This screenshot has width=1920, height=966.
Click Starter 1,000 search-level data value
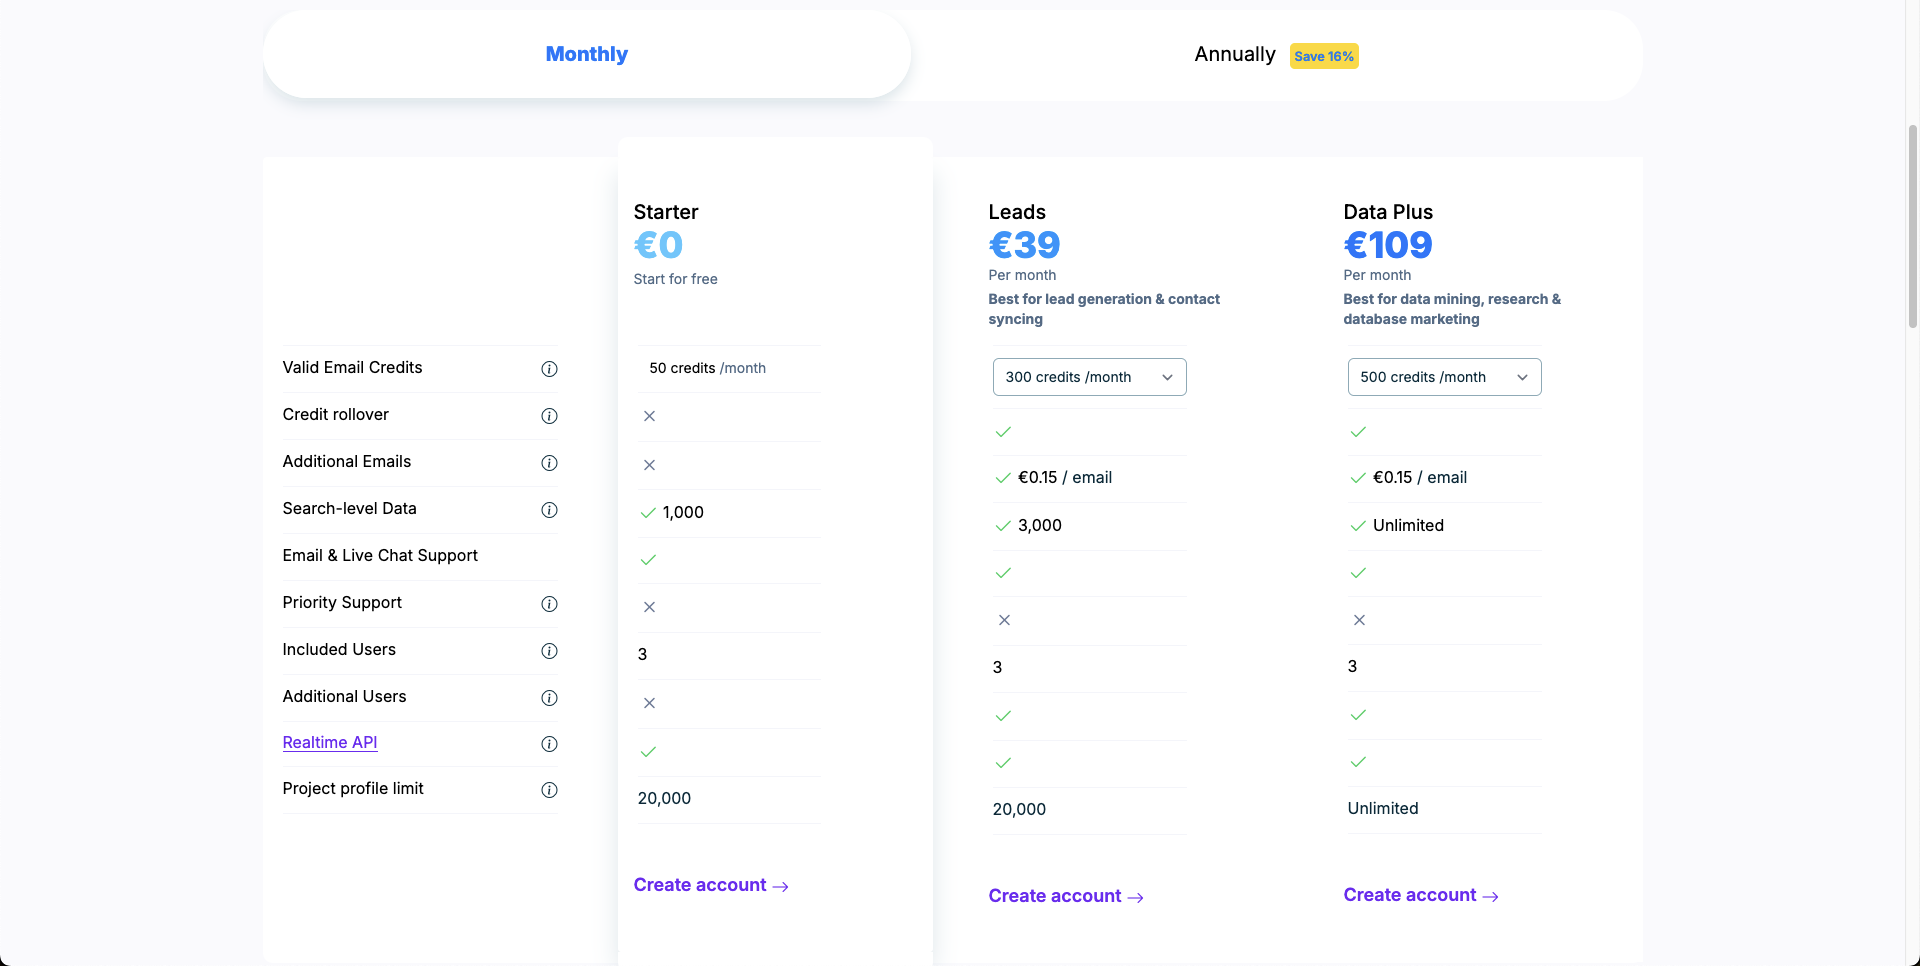[683, 512]
